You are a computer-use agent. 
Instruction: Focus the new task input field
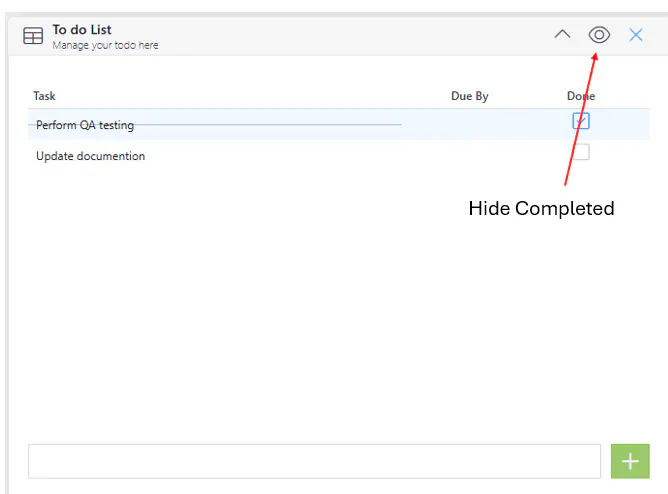pyautogui.click(x=314, y=461)
